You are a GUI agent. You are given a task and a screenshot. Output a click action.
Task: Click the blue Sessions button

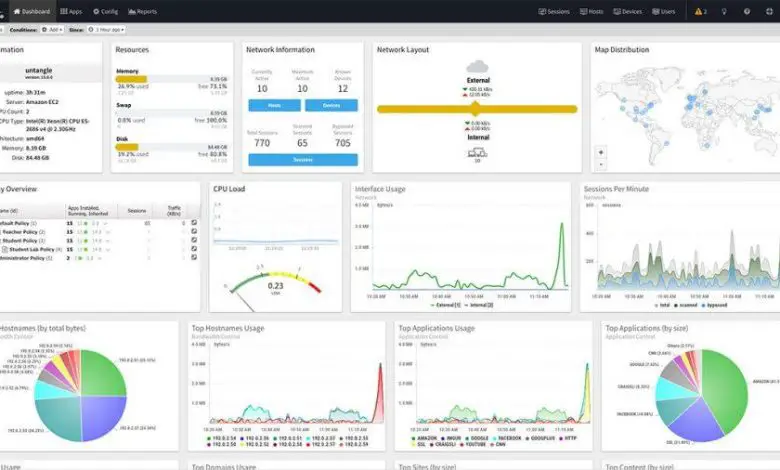pos(303,160)
